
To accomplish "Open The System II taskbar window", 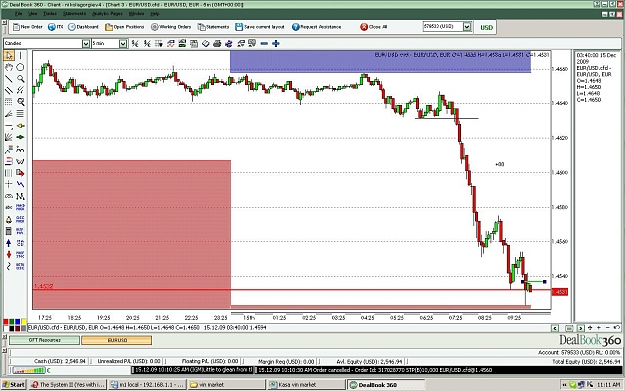I will (67, 385).
